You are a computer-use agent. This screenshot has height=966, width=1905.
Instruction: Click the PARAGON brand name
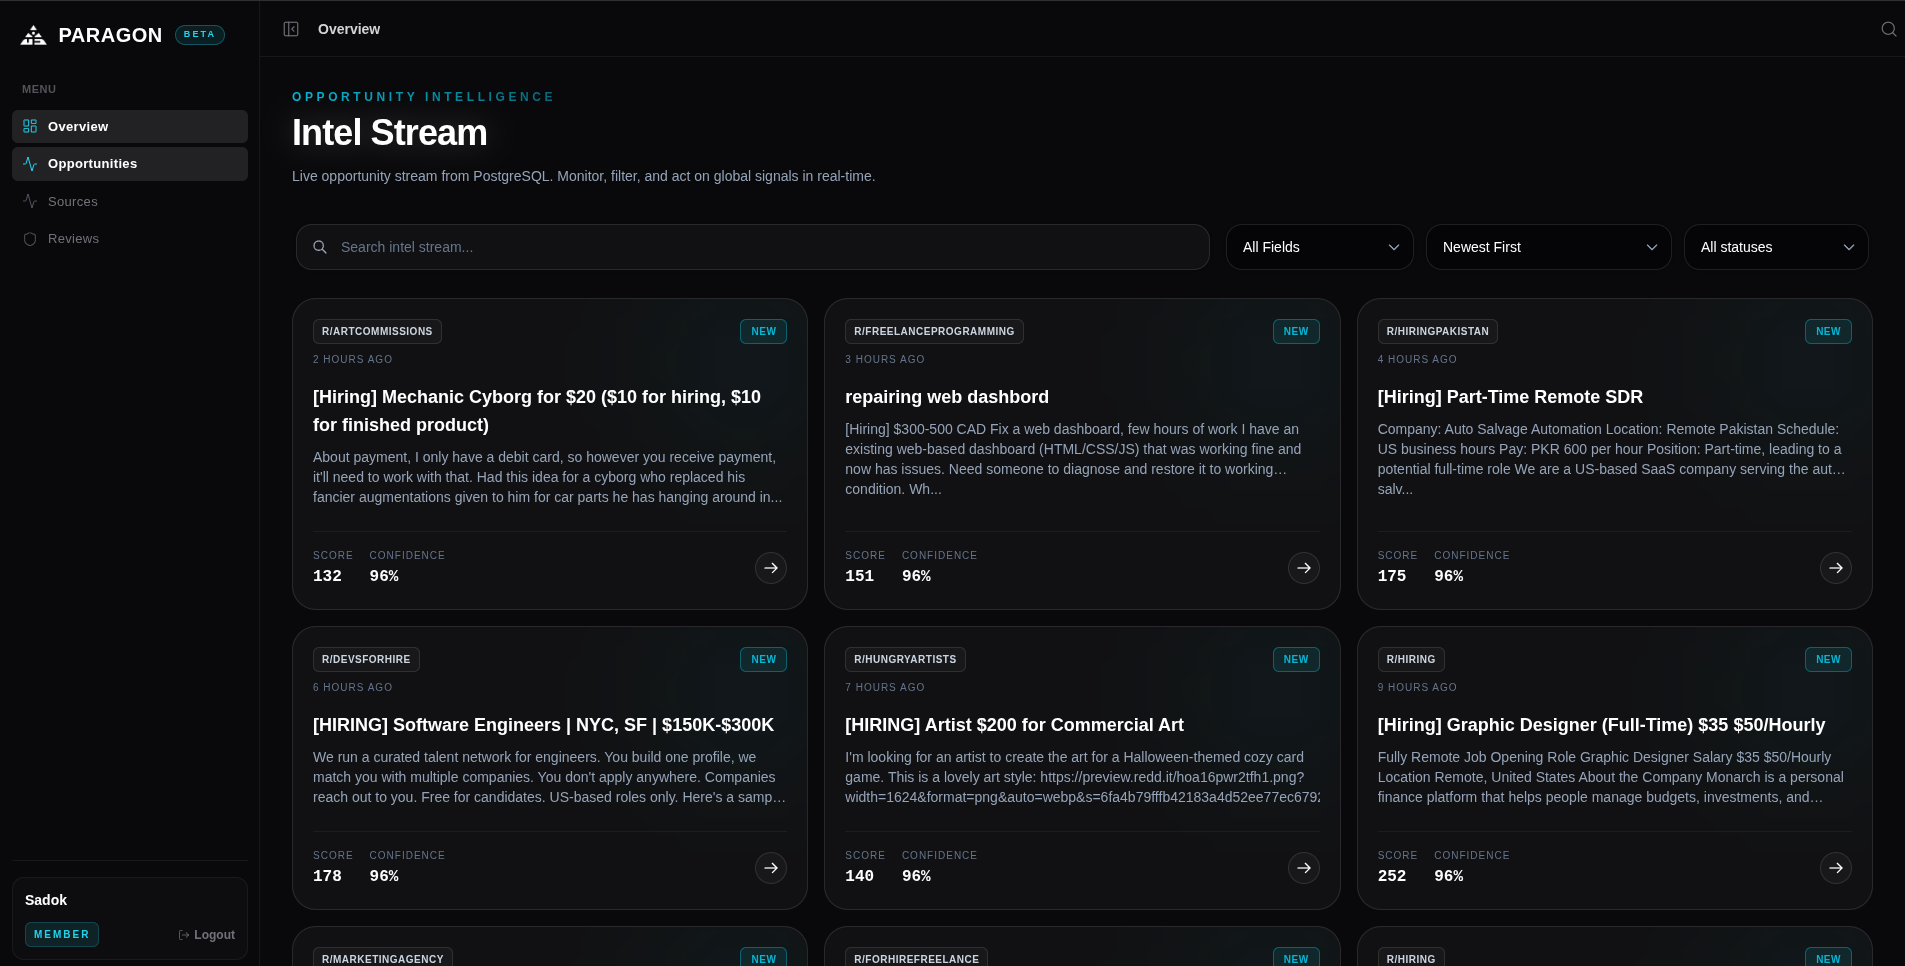click(x=110, y=35)
